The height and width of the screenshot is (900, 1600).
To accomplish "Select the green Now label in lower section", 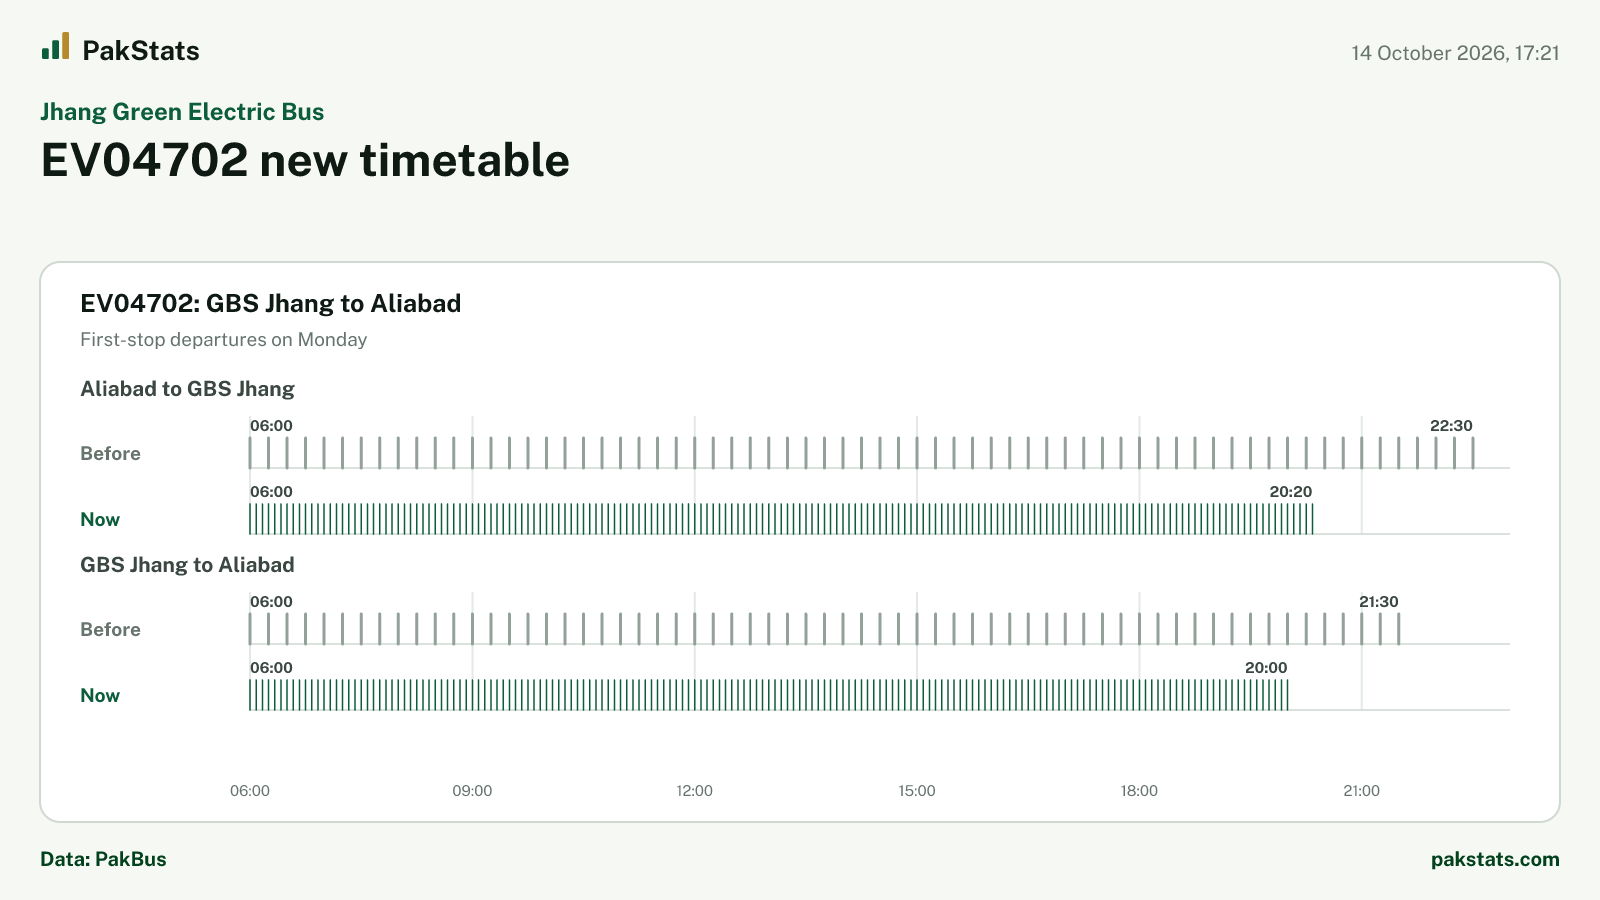I will [x=100, y=696].
